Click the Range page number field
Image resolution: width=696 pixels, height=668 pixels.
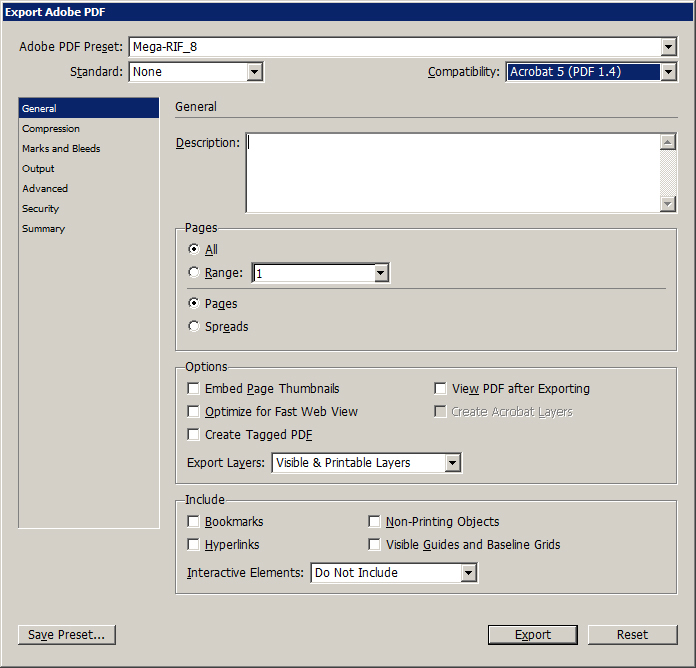314,273
